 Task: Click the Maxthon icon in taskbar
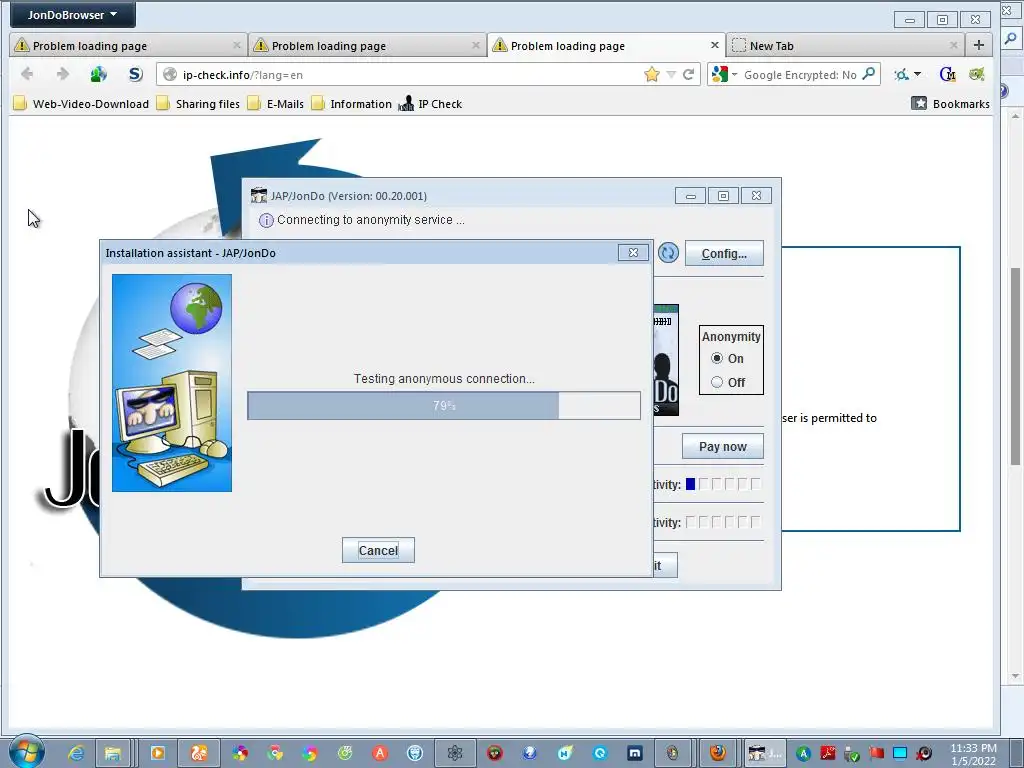coord(635,753)
